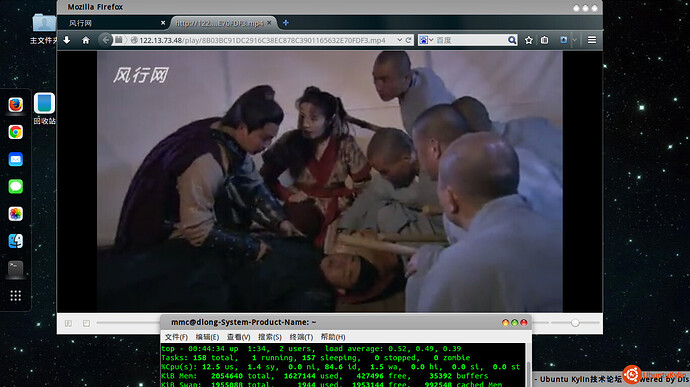This screenshot has width=690, height=387.
Task: Open the 终端(T) terminal menu
Action: tap(301, 337)
